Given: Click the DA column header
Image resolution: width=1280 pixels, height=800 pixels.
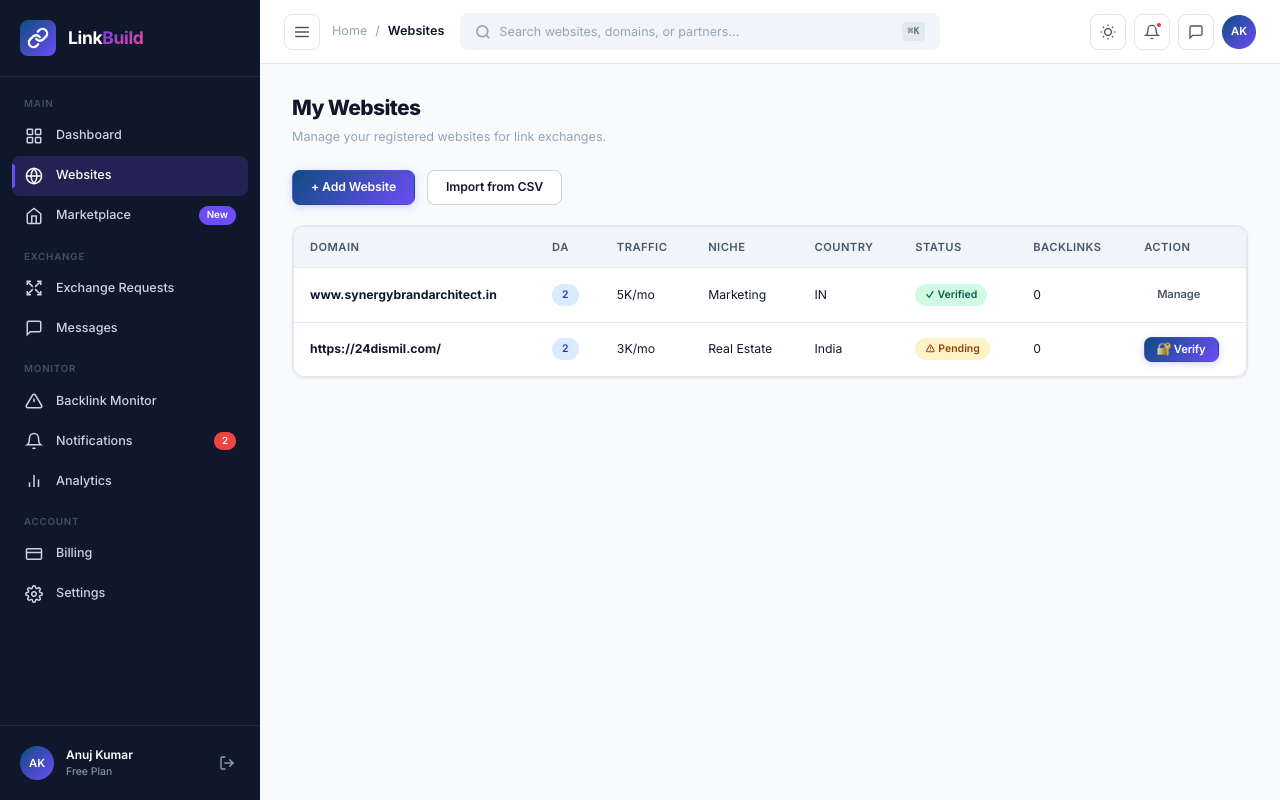Looking at the screenshot, I should (x=560, y=247).
